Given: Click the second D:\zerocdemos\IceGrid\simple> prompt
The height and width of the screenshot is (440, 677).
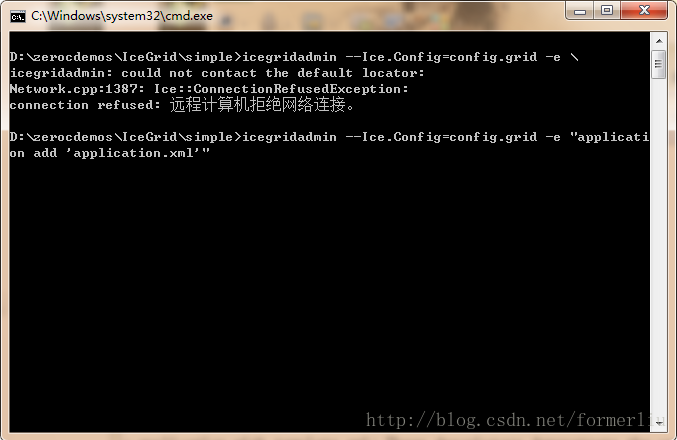Looking at the screenshot, I should [x=126, y=137].
